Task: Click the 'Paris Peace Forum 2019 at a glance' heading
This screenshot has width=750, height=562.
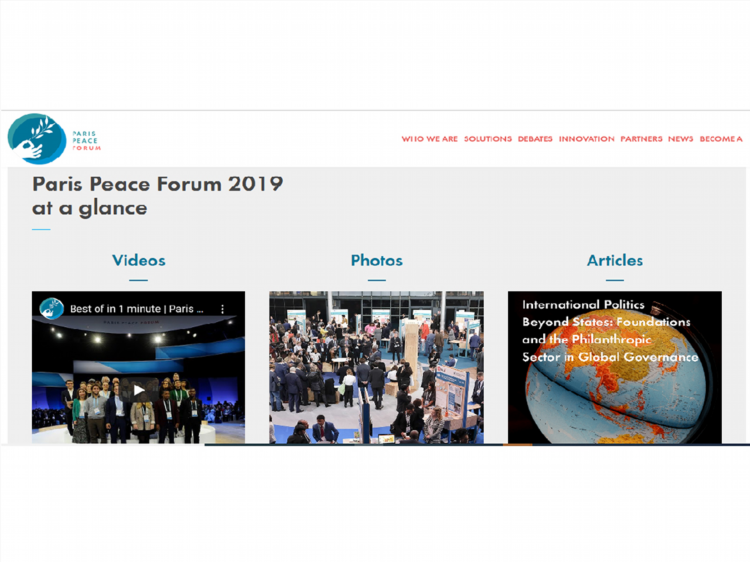Action: pyautogui.click(x=157, y=196)
